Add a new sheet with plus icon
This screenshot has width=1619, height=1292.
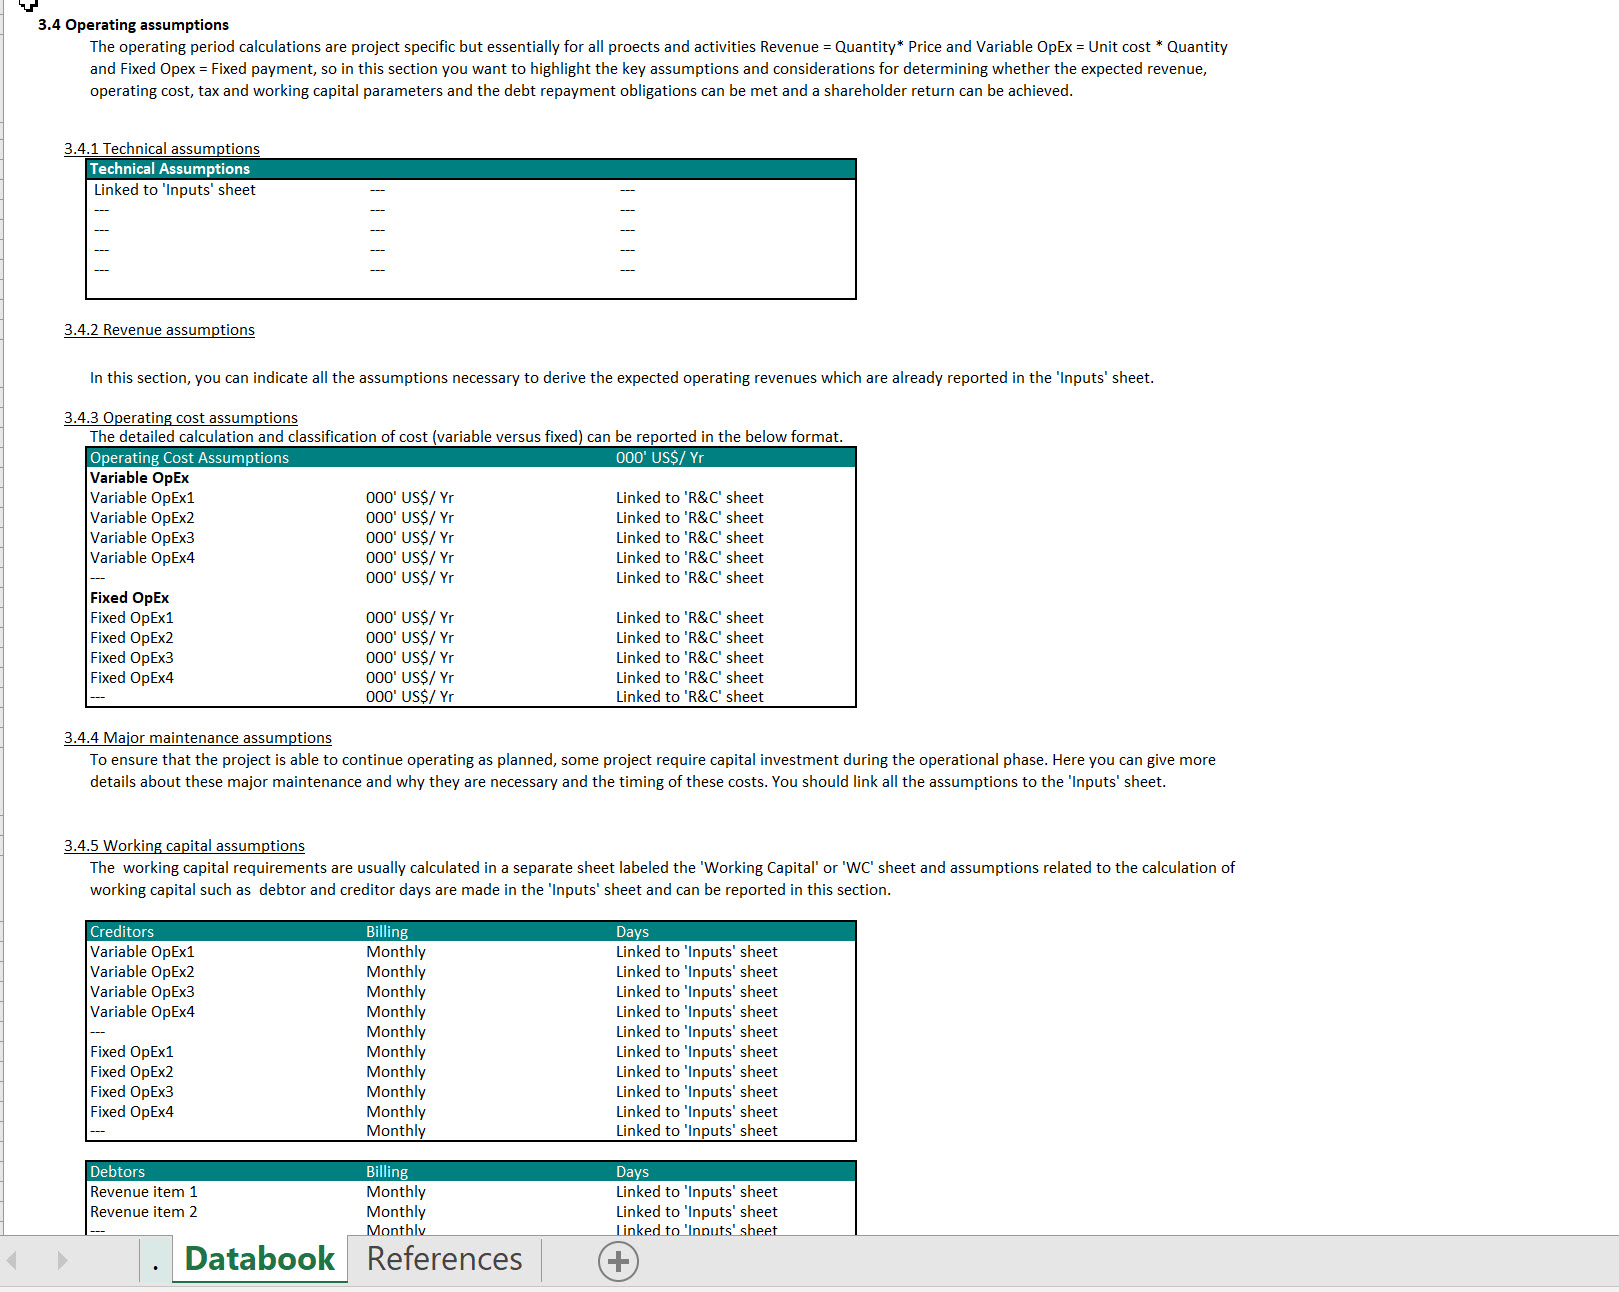tap(618, 1261)
